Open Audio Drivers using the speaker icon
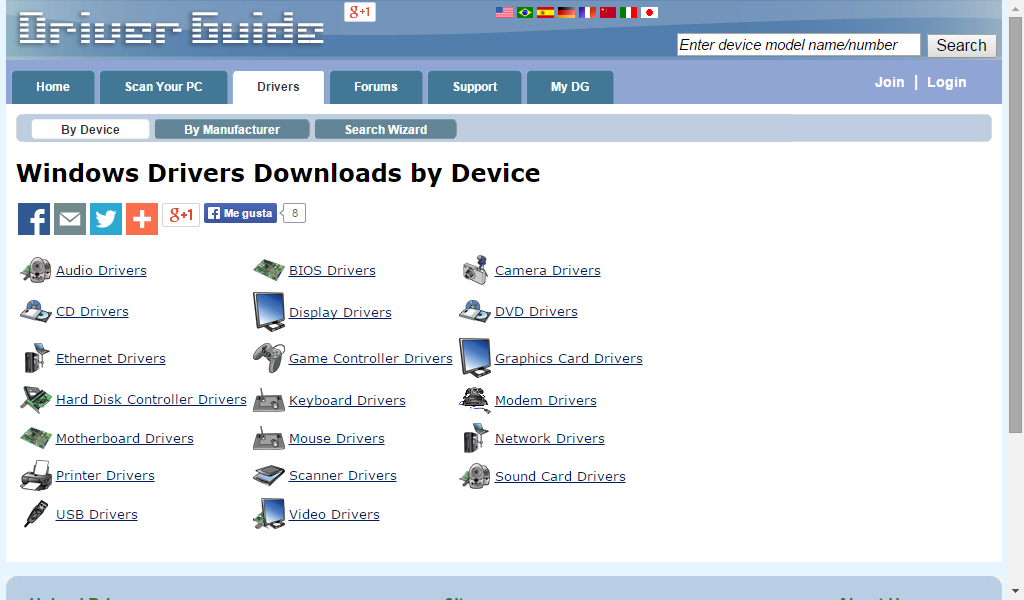1024x600 pixels. click(36, 269)
